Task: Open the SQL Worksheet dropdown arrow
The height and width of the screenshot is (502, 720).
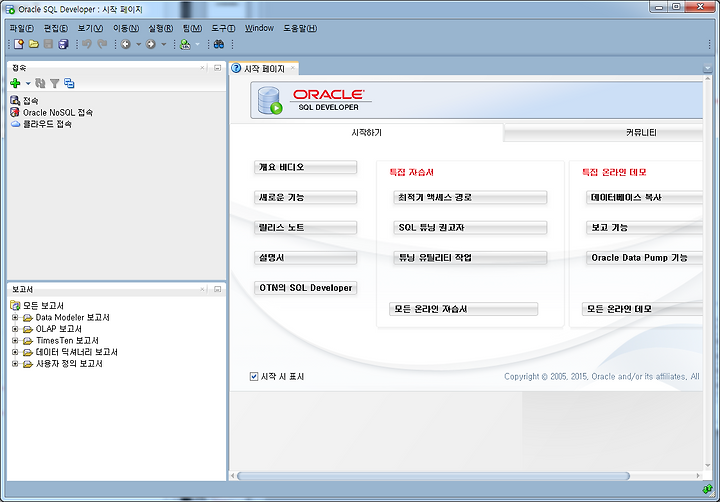Action: click(197, 45)
